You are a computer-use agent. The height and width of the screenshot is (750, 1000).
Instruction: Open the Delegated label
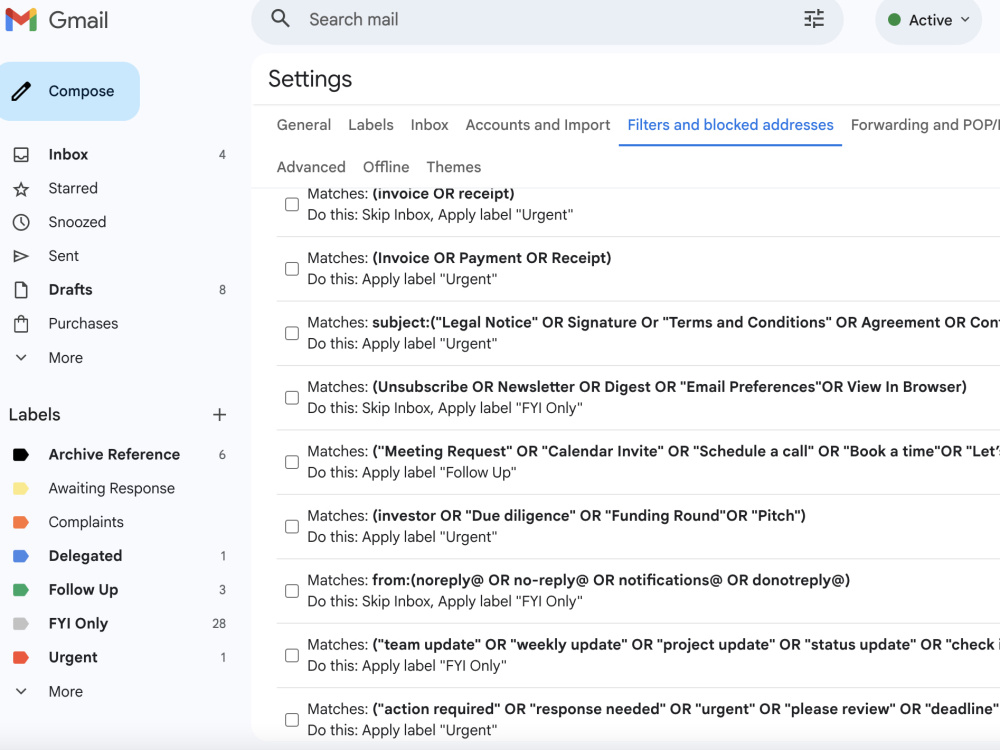pos(85,556)
